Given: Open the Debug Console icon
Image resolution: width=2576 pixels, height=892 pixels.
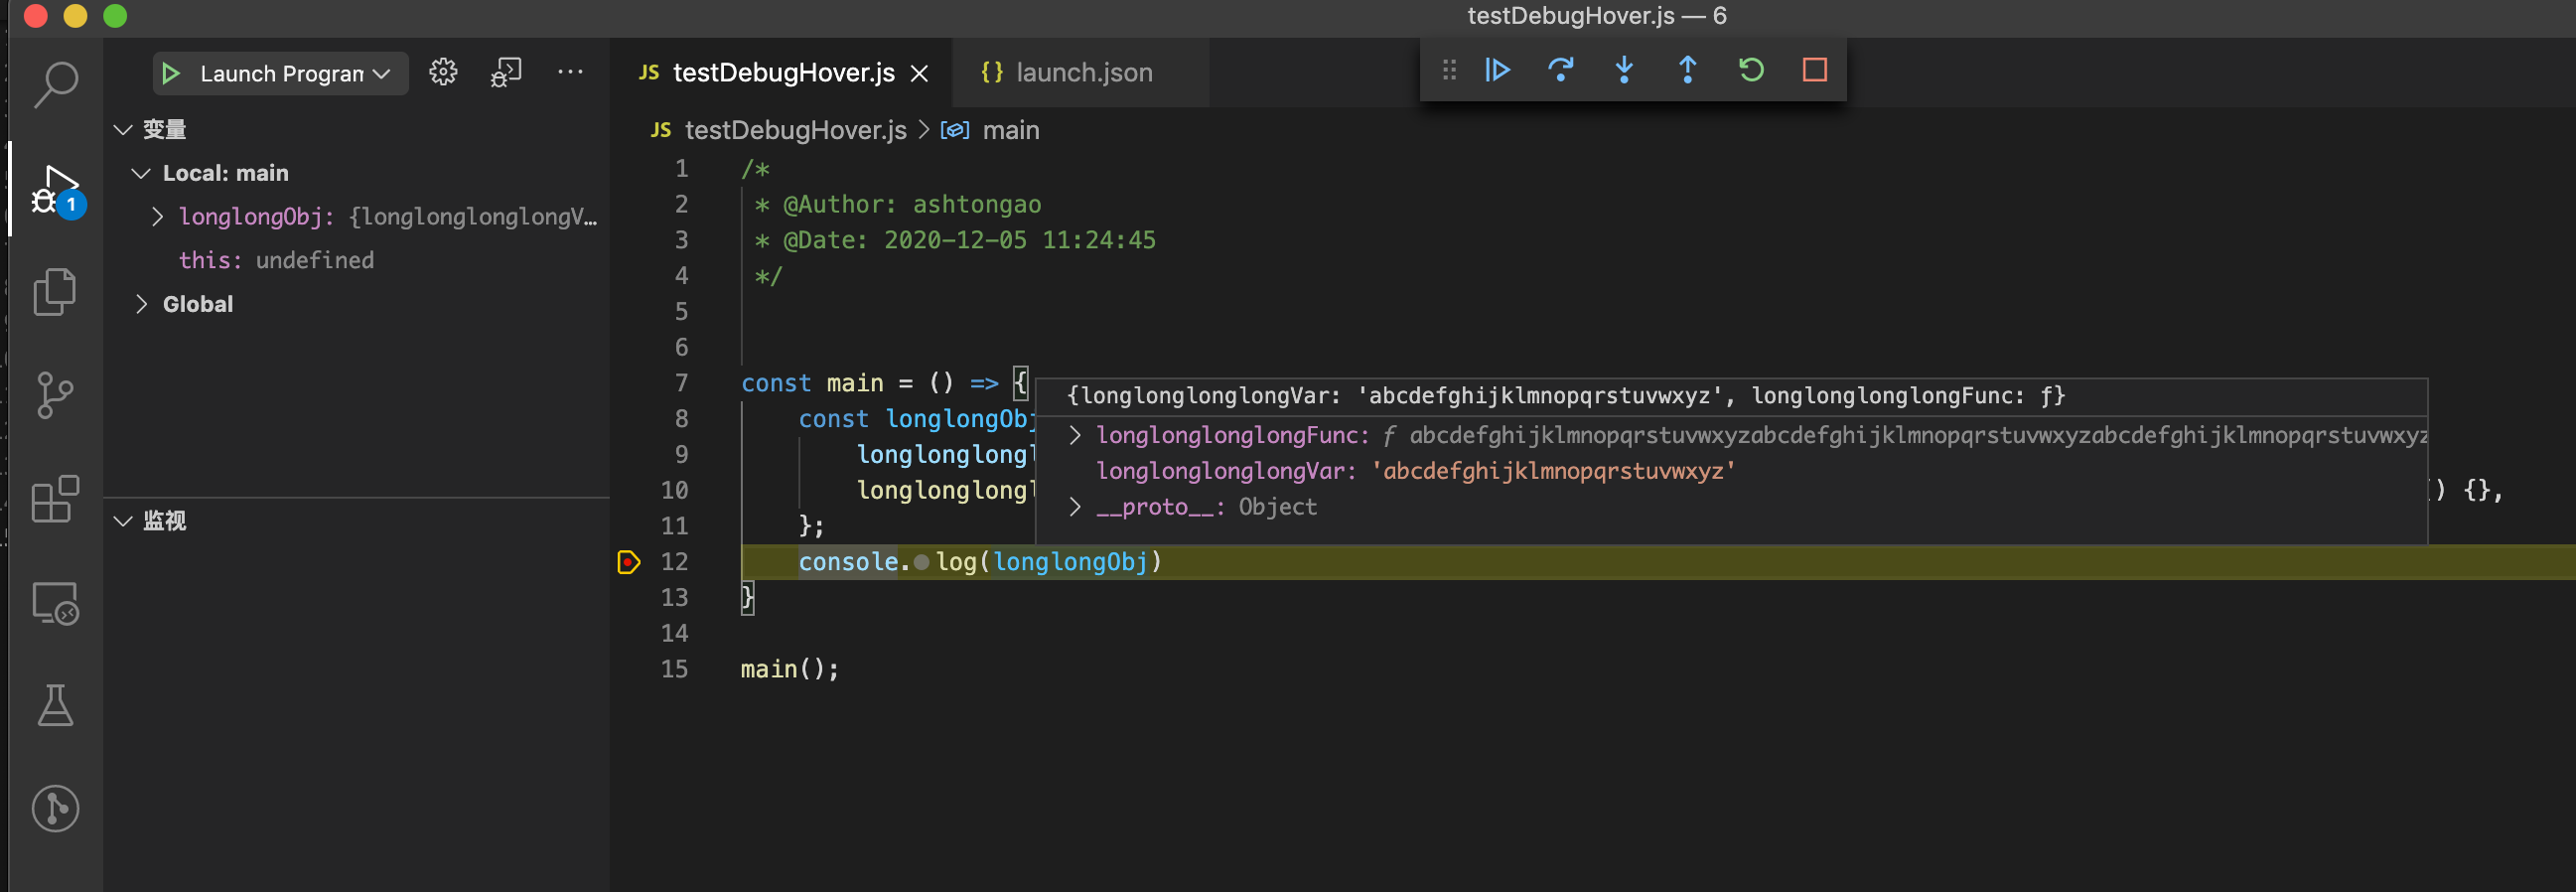Looking at the screenshot, I should click(x=506, y=72).
